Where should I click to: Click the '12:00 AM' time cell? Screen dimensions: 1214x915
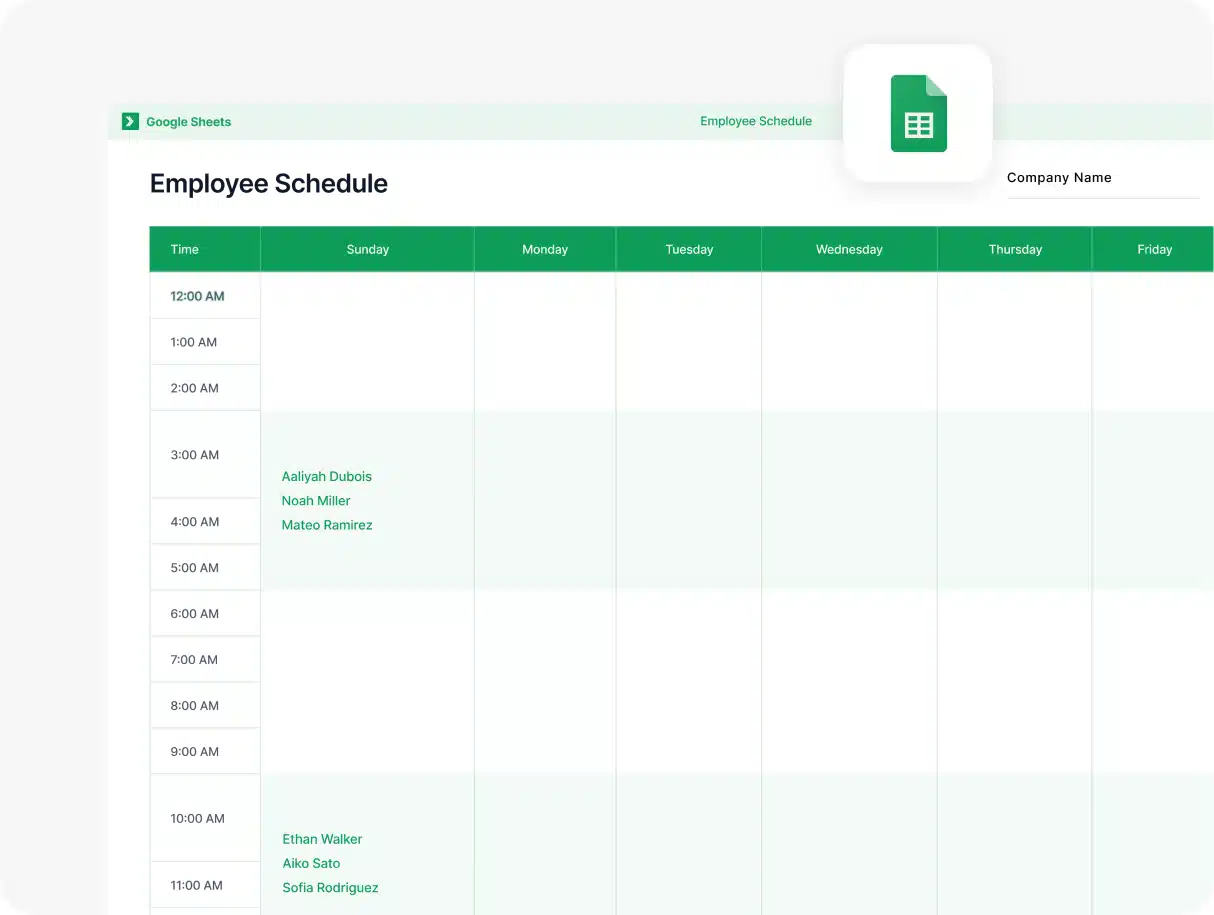pos(197,296)
